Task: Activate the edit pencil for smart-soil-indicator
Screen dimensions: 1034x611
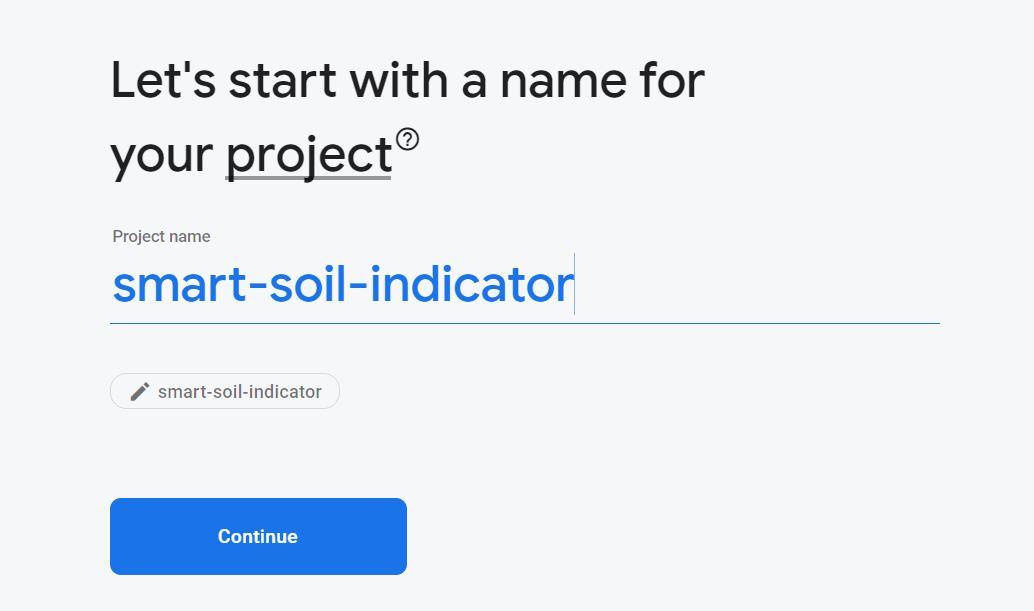Action: (139, 391)
